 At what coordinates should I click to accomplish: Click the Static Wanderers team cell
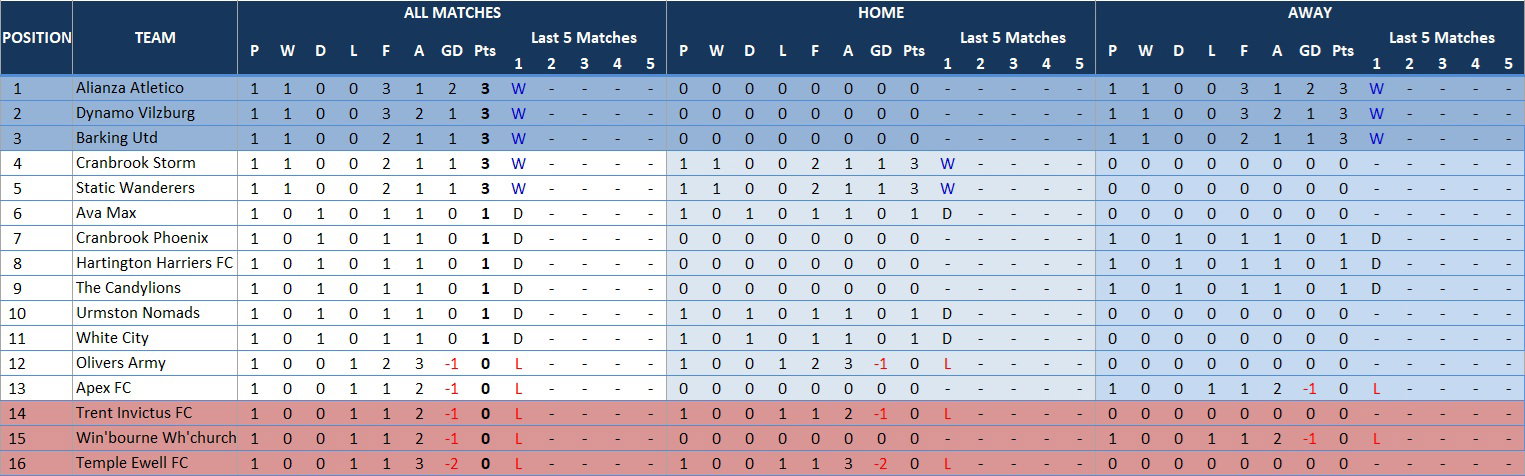tap(155, 188)
